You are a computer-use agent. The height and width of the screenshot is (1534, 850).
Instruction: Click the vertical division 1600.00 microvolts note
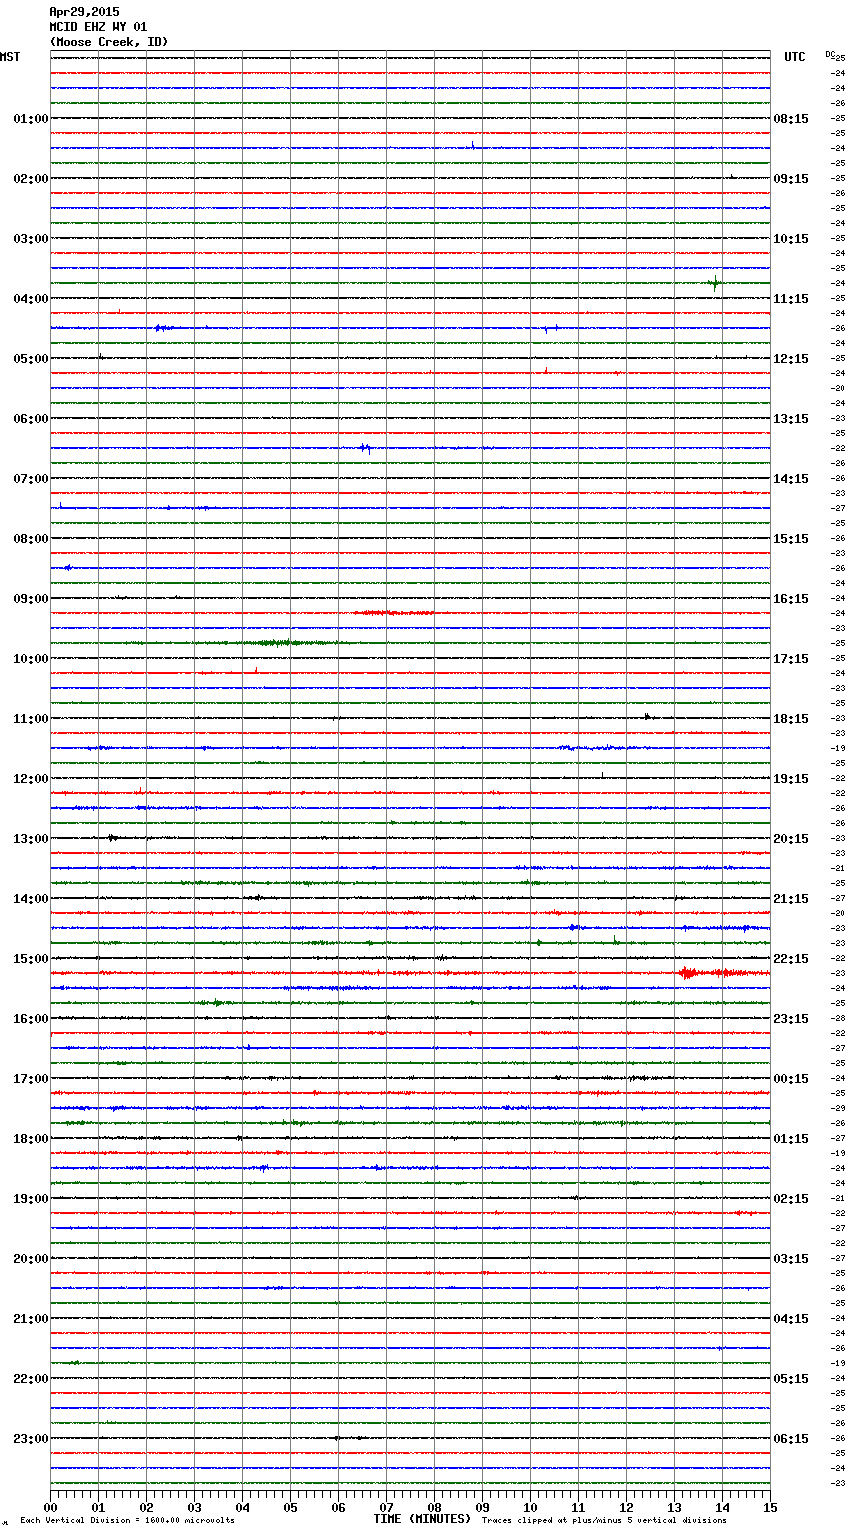point(127,1520)
